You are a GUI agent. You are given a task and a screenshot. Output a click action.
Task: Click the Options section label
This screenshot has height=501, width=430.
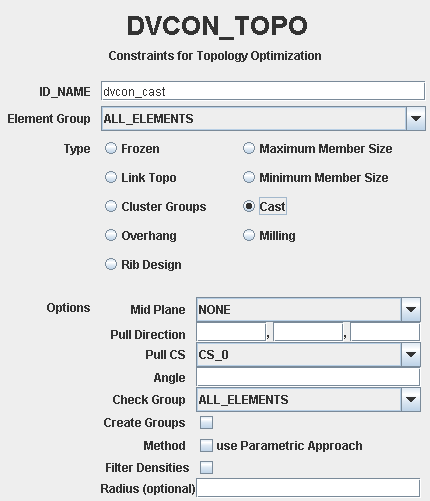click(x=68, y=308)
